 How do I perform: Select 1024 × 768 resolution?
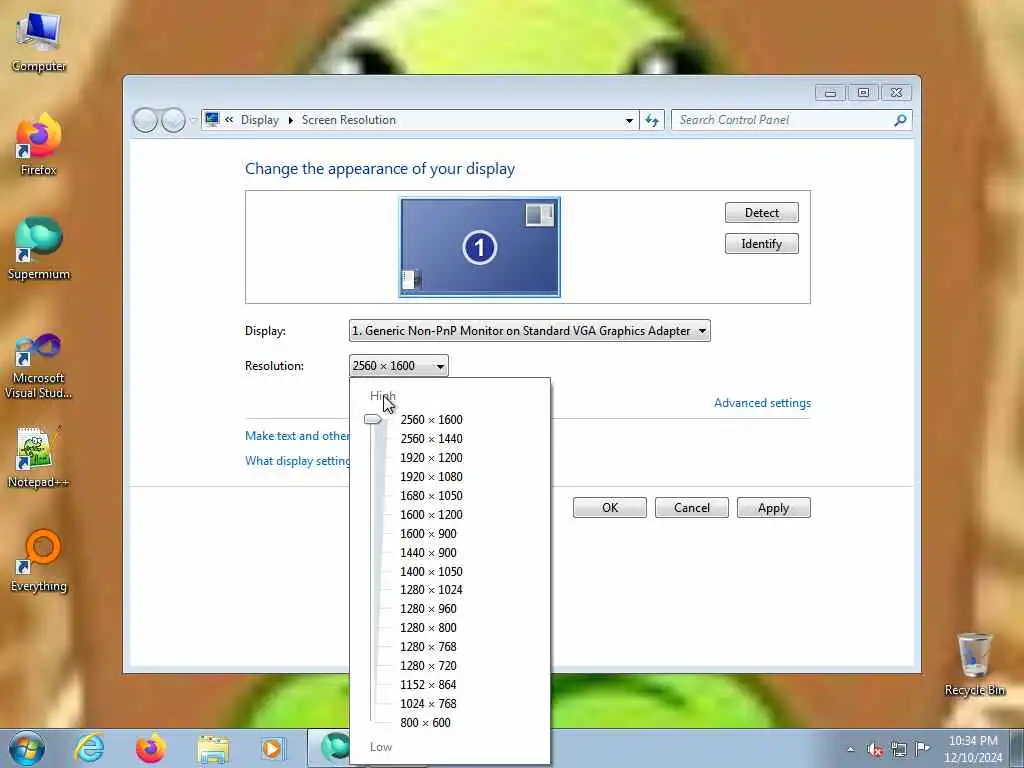[x=428, y=703]
